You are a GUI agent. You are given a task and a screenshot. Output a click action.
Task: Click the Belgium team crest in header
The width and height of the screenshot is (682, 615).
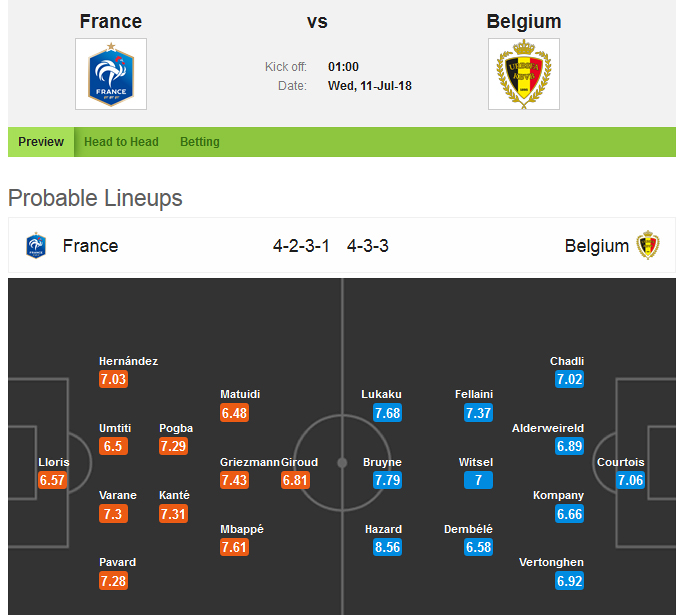coord(524,74)
